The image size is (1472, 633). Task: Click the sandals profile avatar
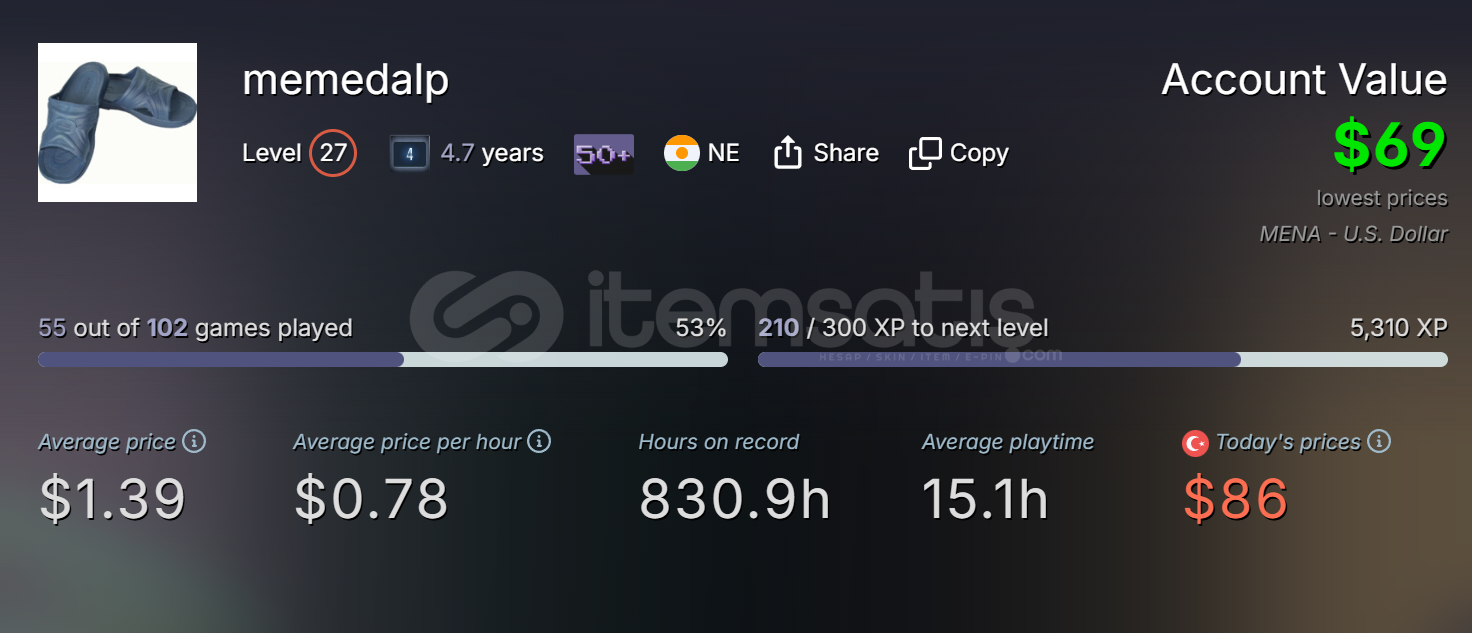117,122
